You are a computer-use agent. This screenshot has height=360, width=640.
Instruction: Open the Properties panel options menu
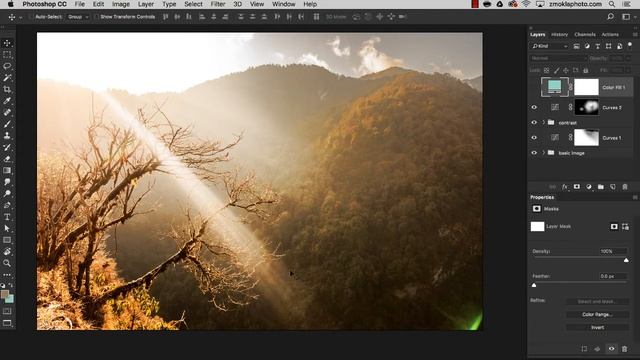tap(635, 197)
